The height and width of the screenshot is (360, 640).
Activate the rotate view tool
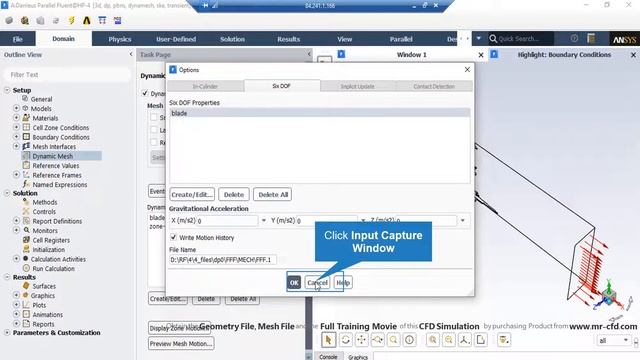(x=345, y=340)
